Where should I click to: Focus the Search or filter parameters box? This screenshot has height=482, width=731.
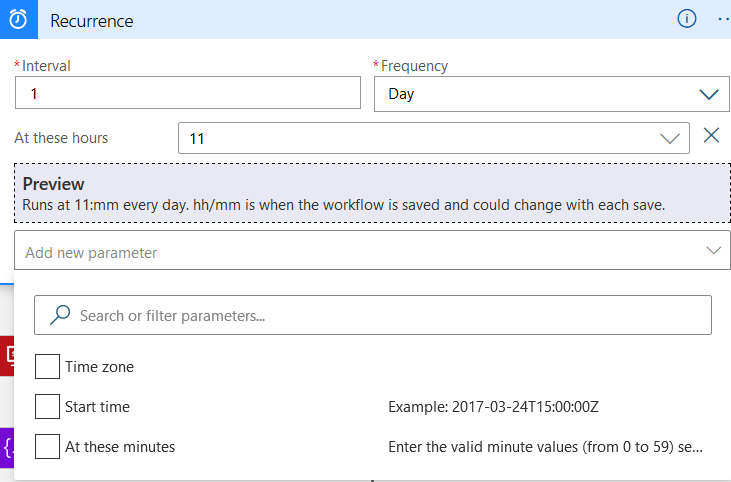[x=373, y=315]
